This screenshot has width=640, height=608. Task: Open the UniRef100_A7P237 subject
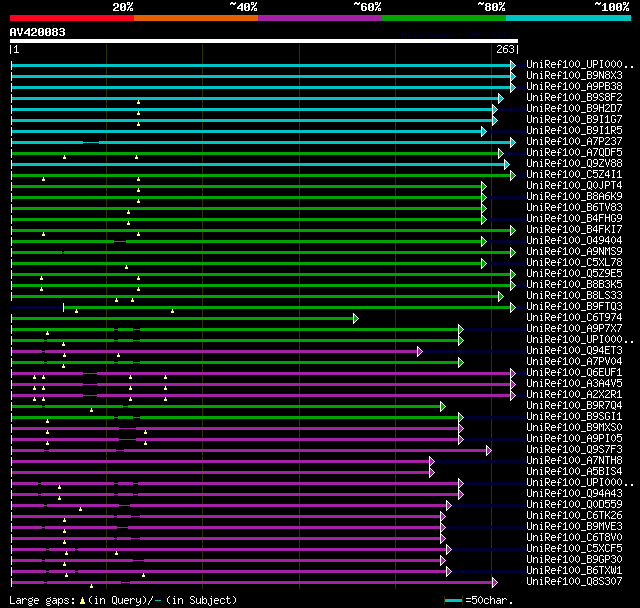pos(574,142)
